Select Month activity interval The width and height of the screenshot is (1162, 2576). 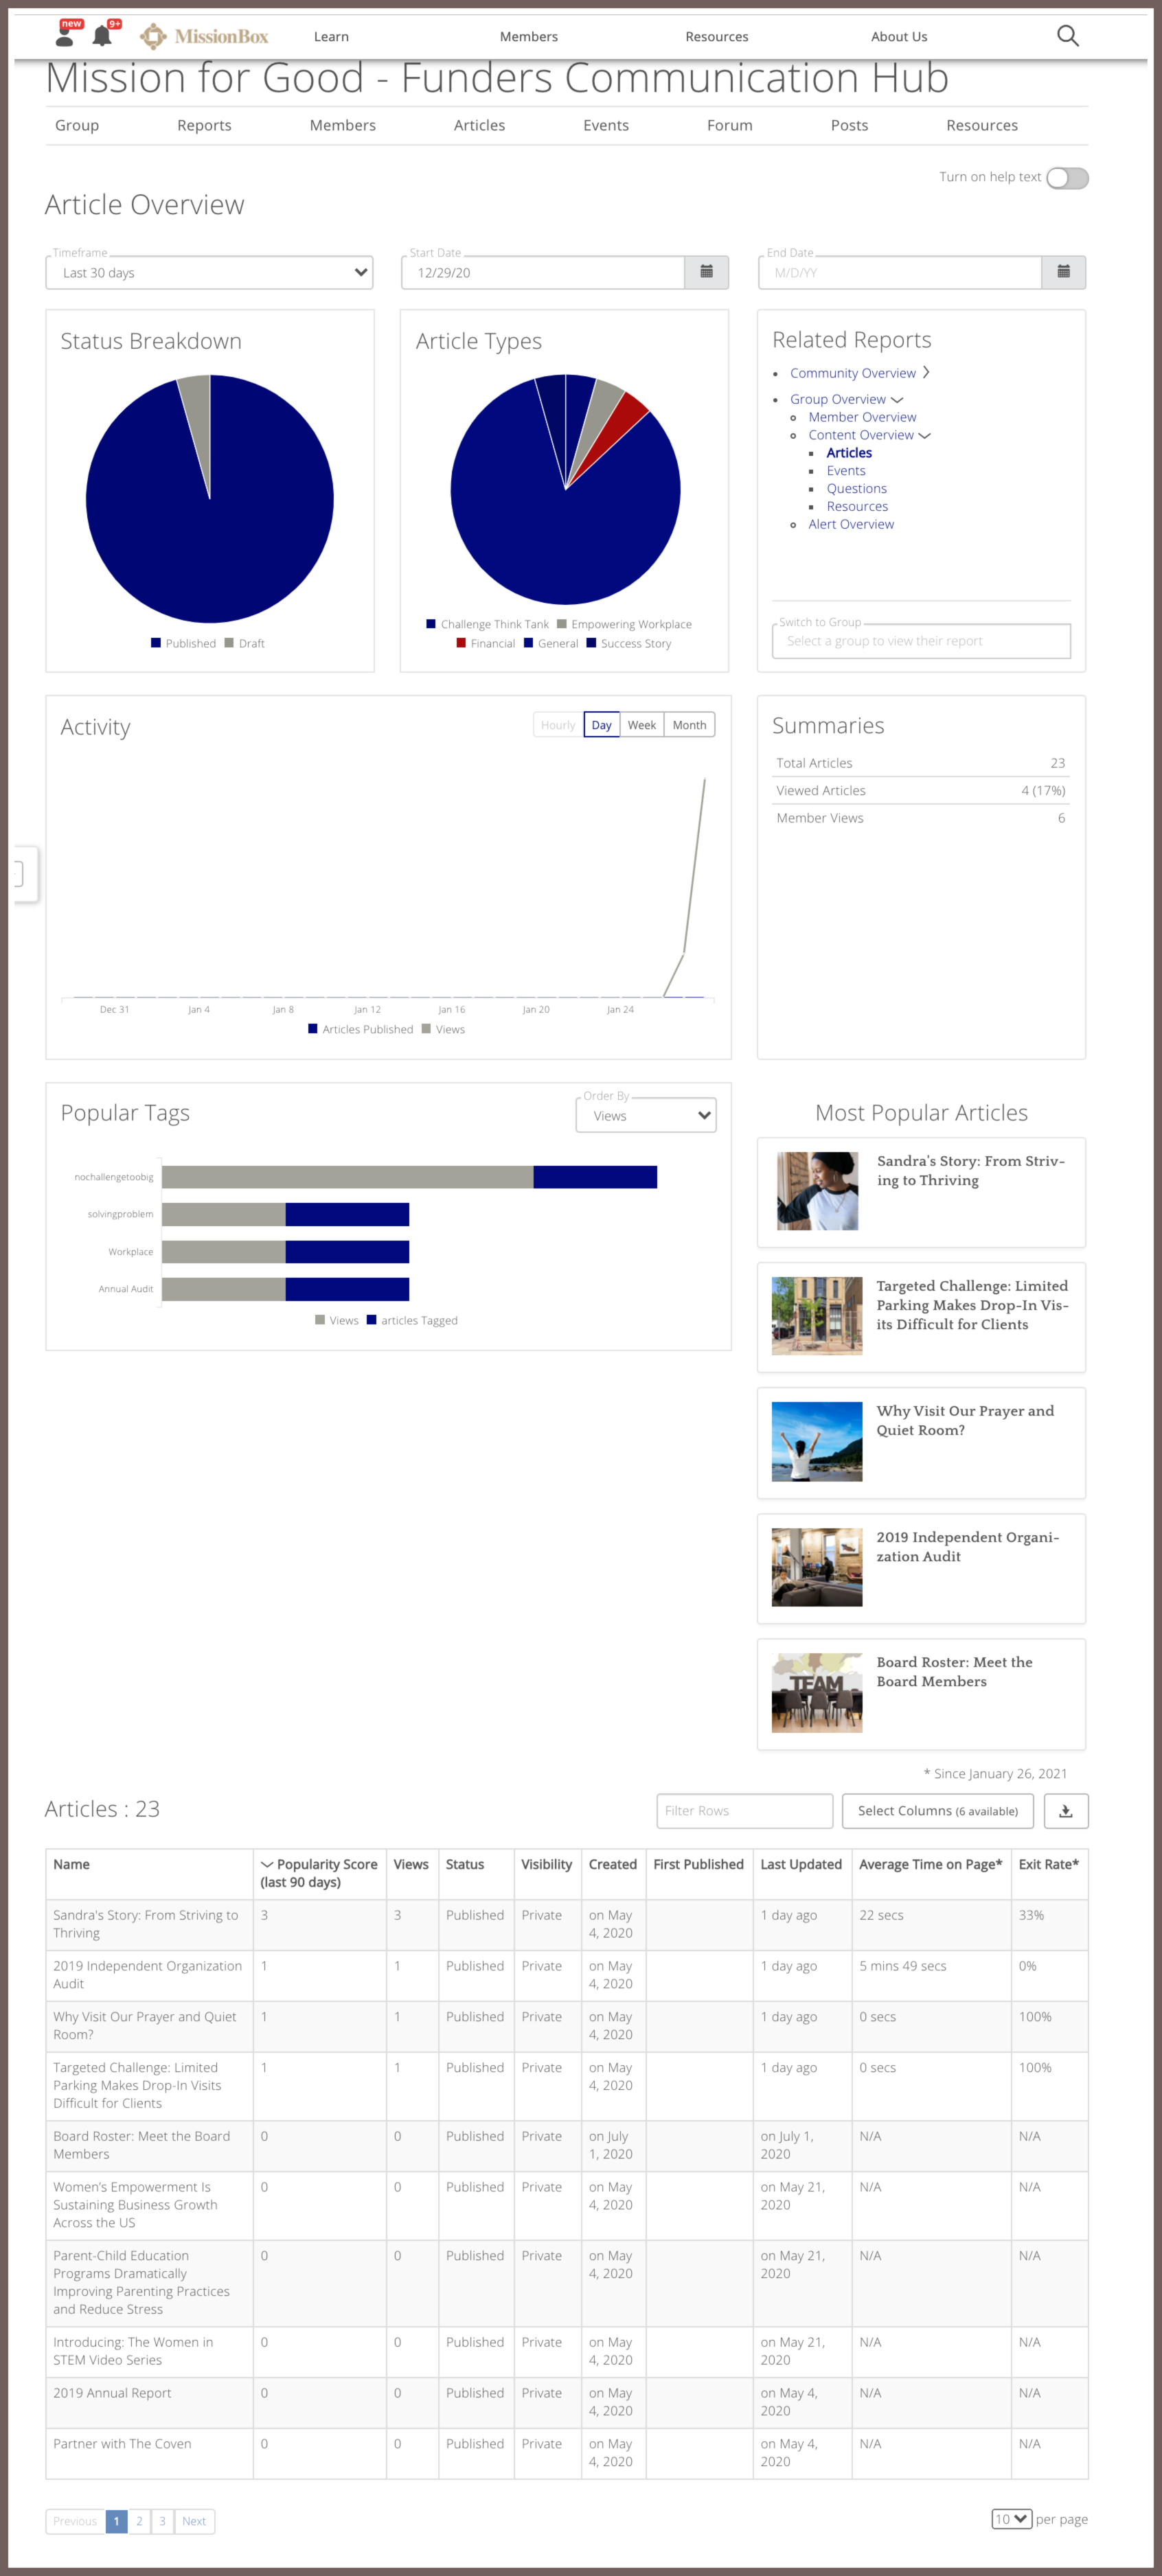(689, 725)
